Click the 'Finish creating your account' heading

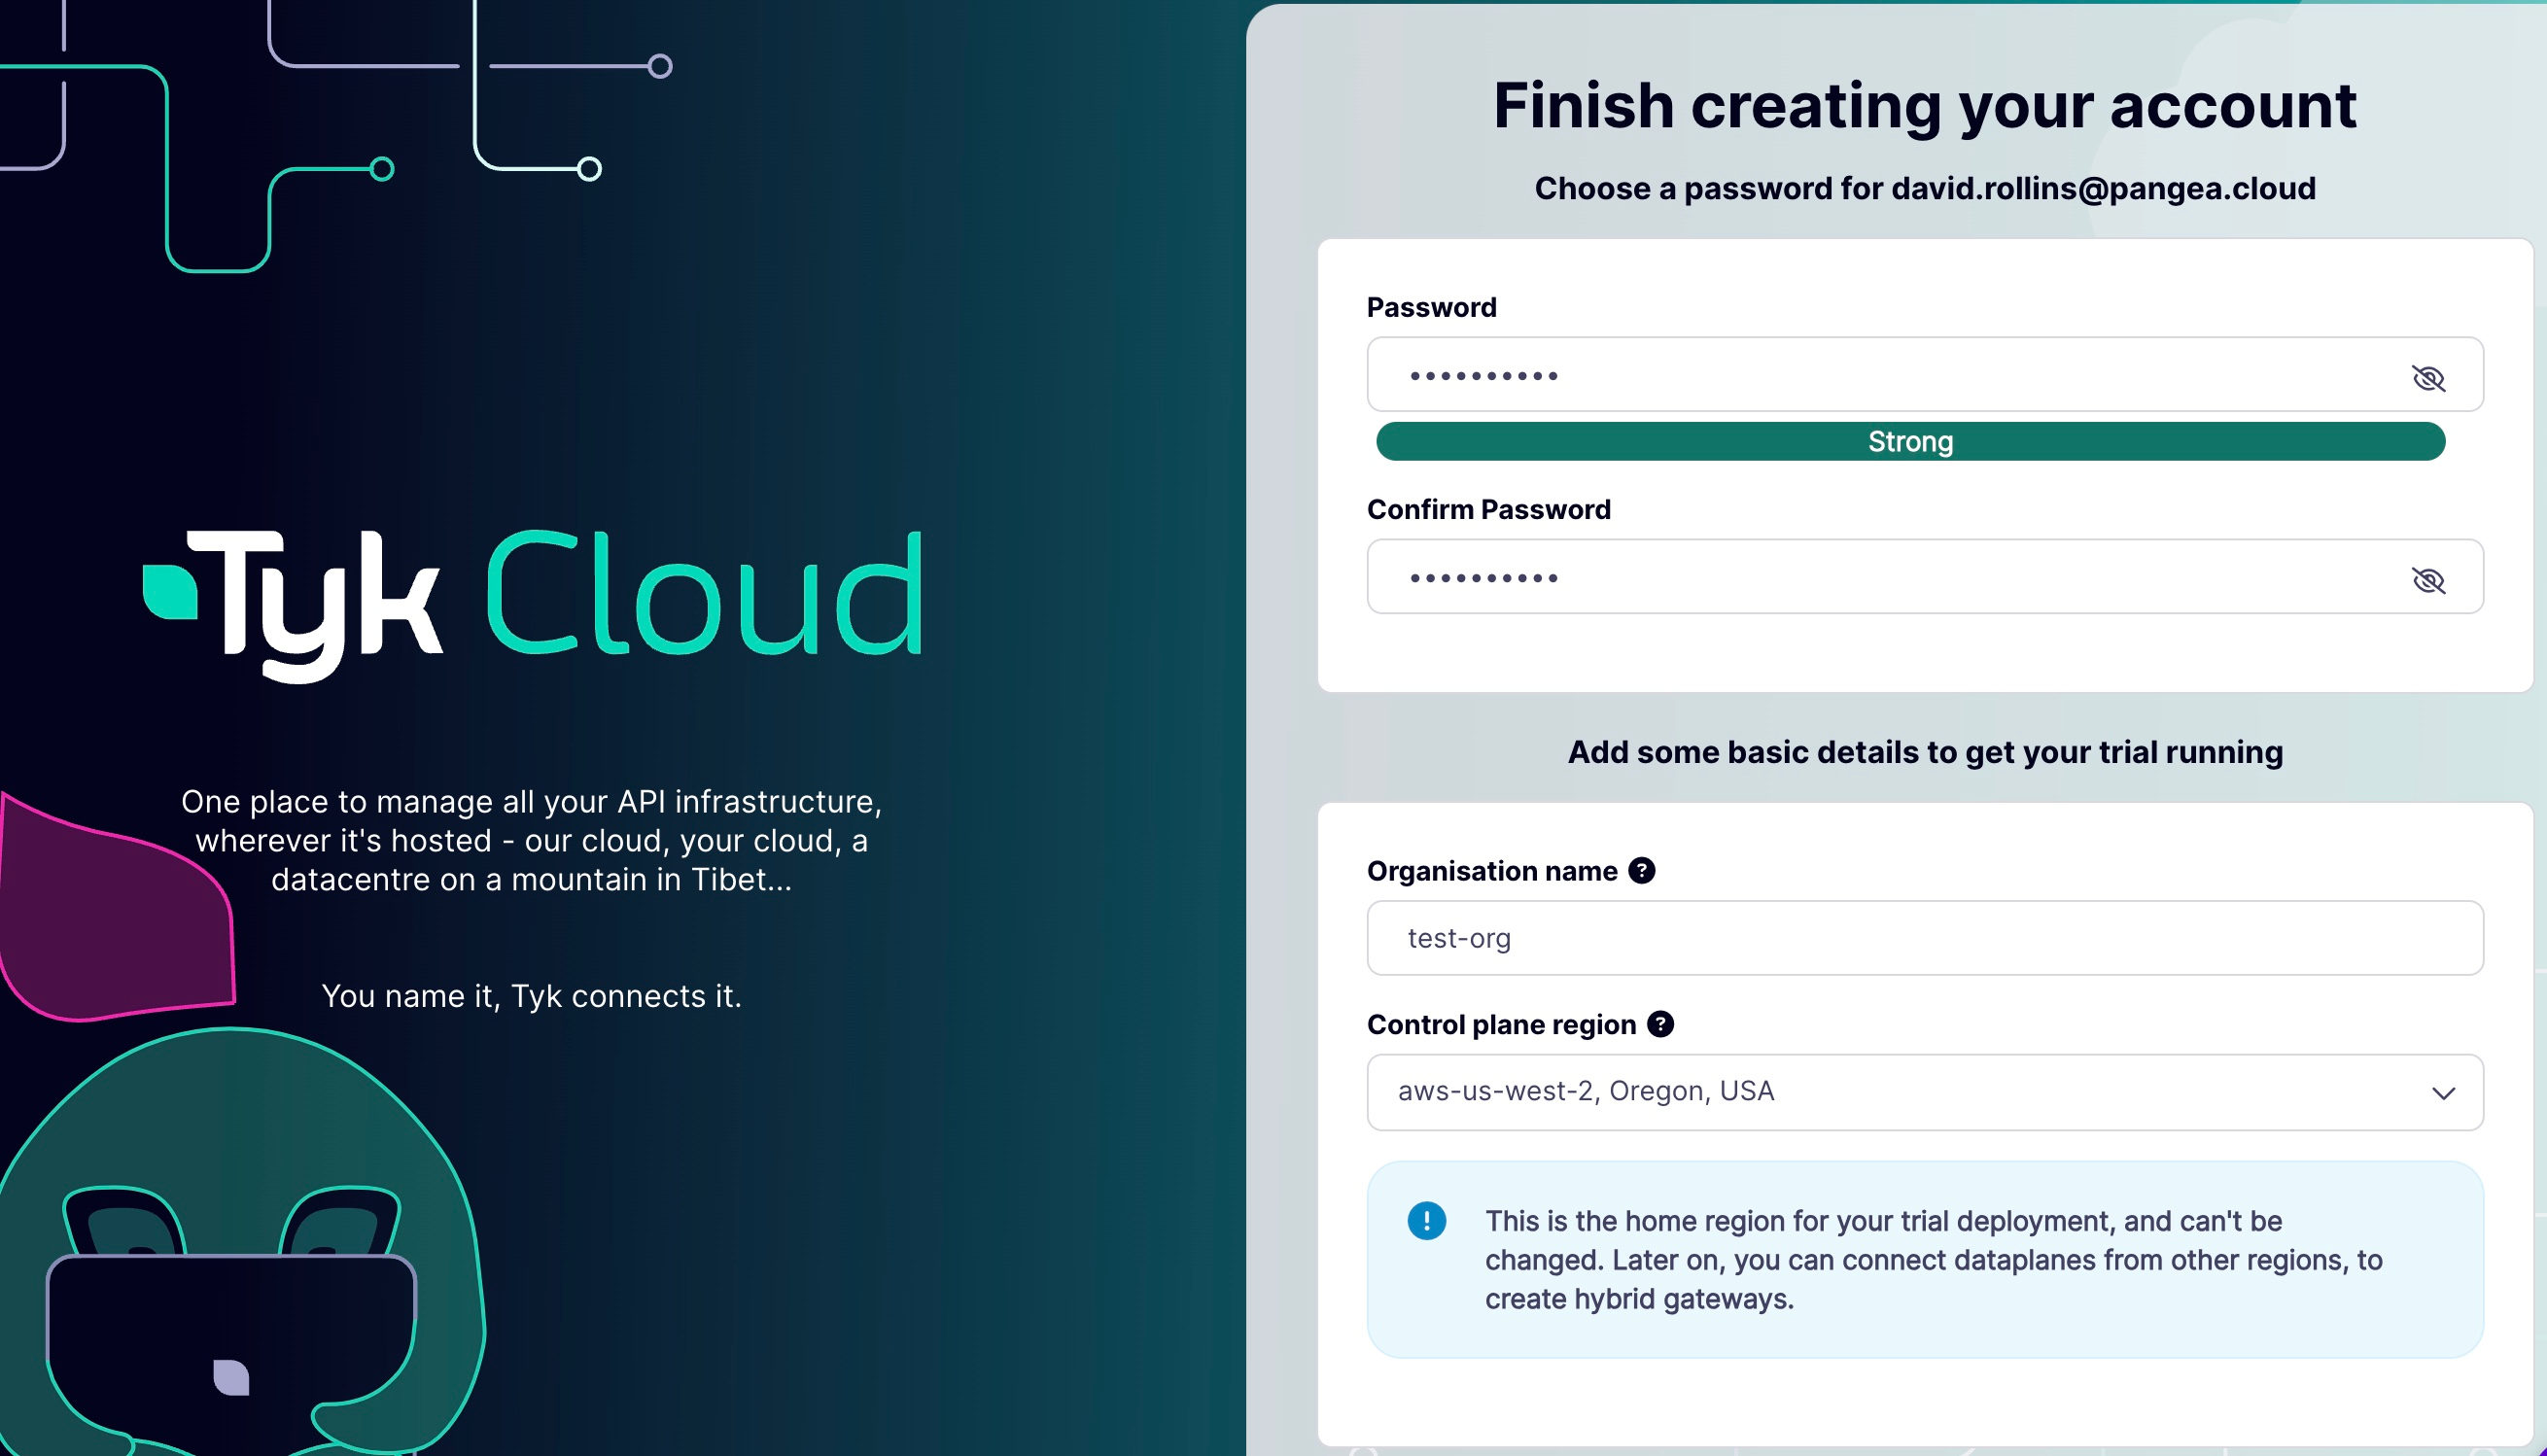pyautogui.click(x=1924, y=105)
